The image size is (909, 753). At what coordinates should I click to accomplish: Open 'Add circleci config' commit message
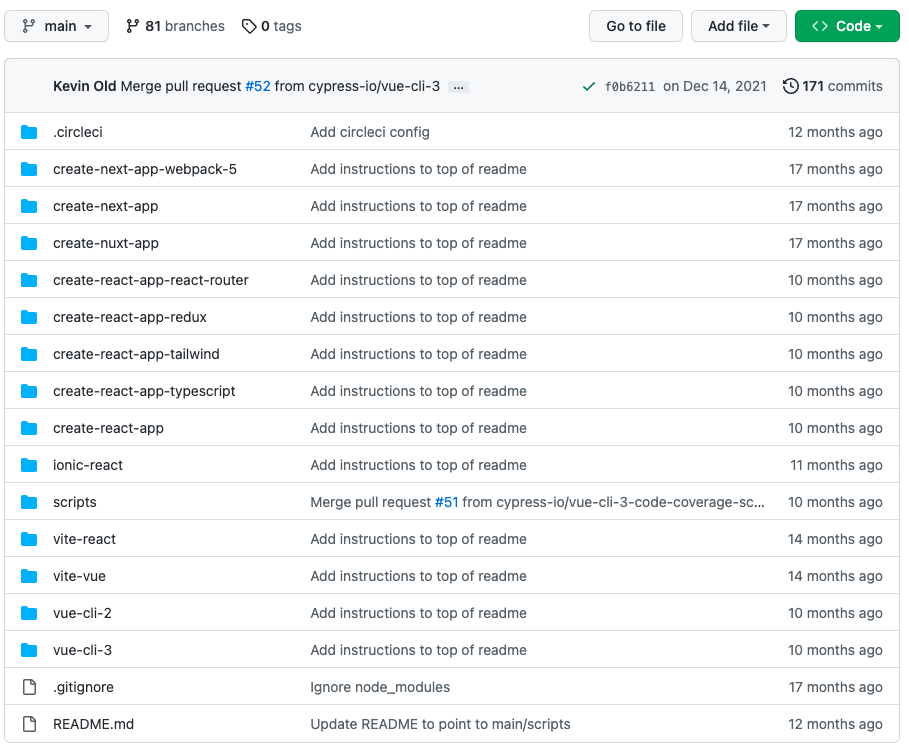tap(370, 132)
